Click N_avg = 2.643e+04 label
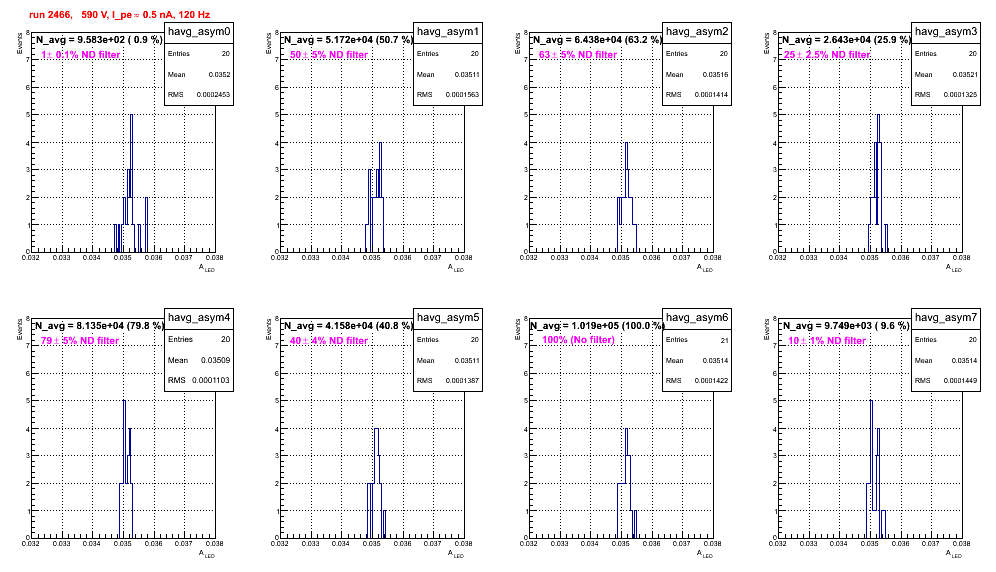 tap(846, 39)
